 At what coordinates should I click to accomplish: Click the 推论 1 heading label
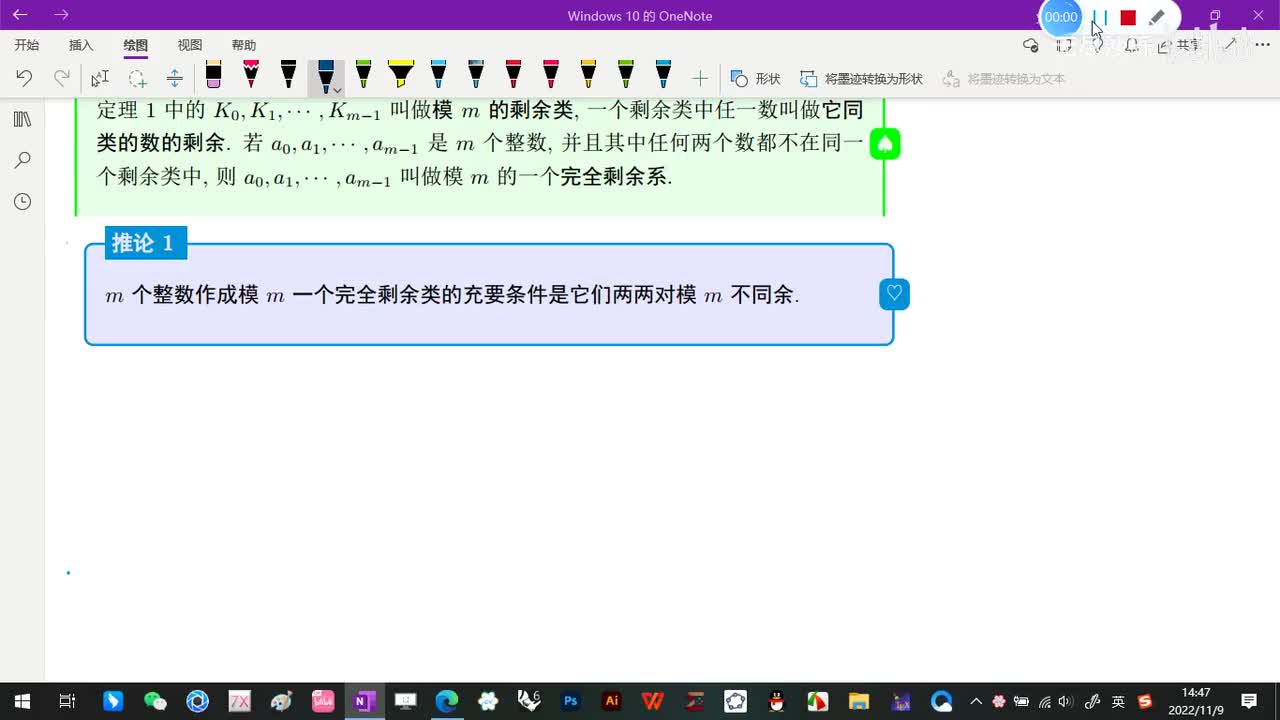tap(145, 243)
